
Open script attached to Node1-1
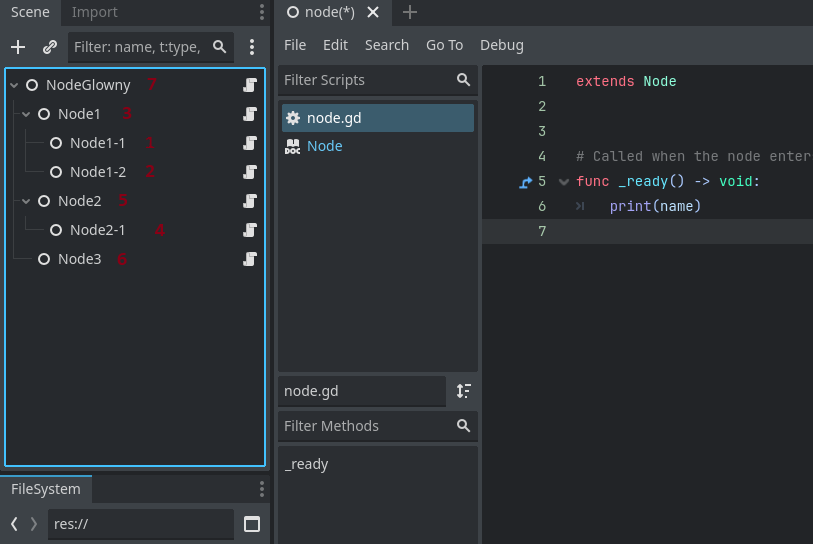point(250,143)
